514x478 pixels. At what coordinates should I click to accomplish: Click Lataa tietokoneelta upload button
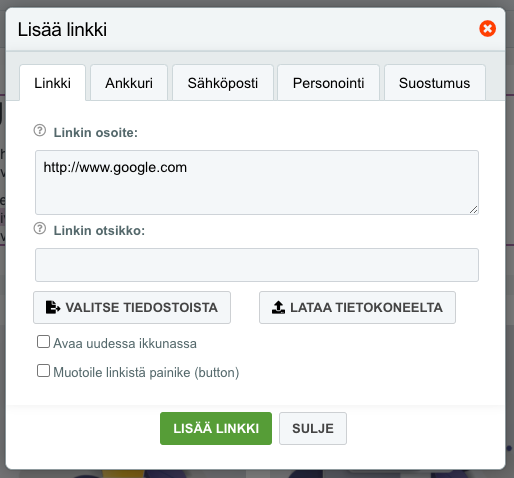pos(357,307)
